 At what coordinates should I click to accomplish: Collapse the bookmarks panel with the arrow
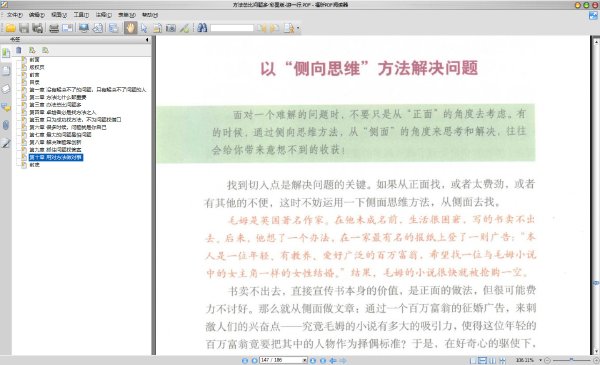point(147,39)
